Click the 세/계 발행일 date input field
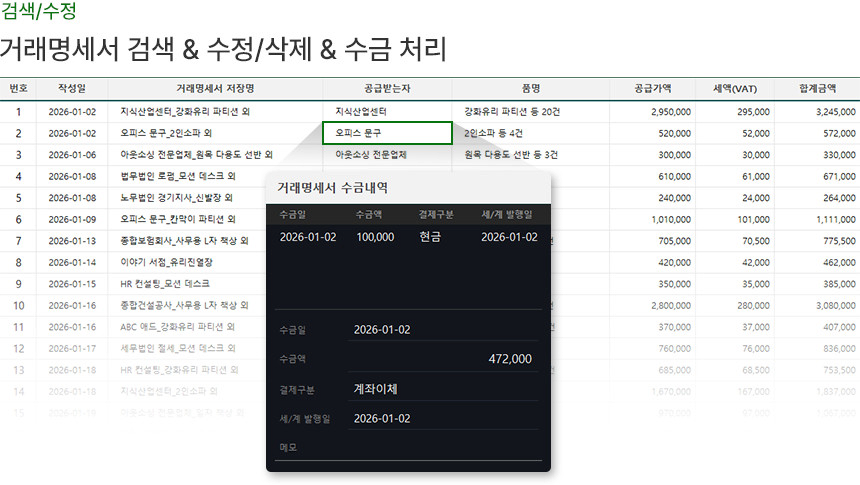The image size is (860, 485). pyautogui.click(x=440, y=418)
